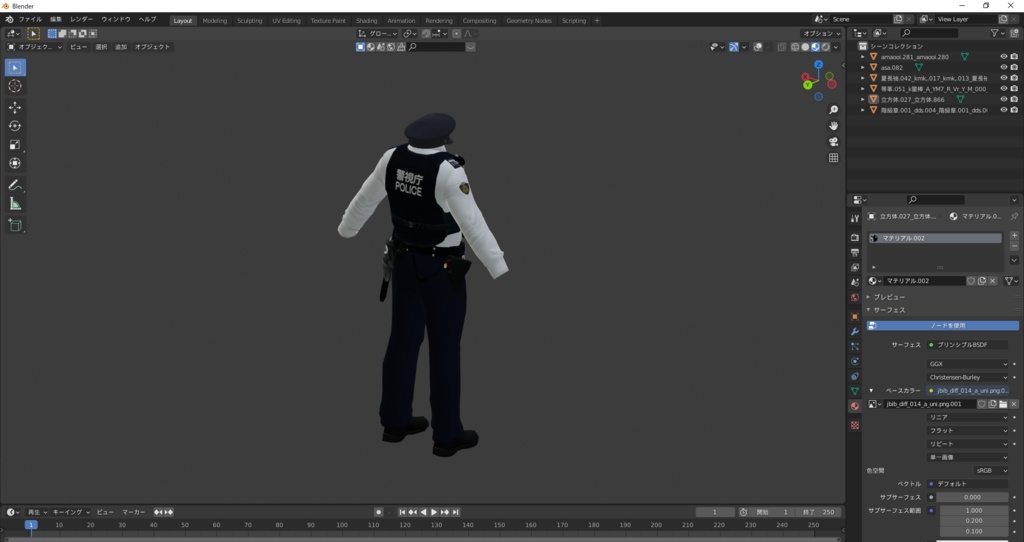Click the play animation button
This screenshot has width=1024, height=542.
click(434, 512)
